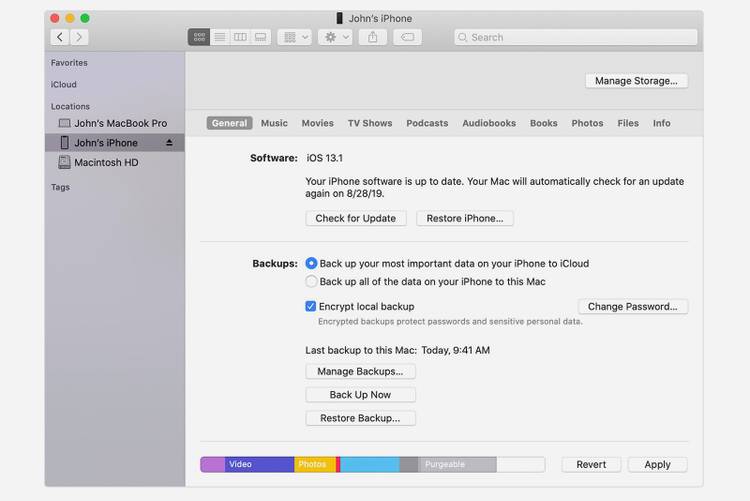Switch to the Photos tab

pyautogui.click(x=587, y=123)
